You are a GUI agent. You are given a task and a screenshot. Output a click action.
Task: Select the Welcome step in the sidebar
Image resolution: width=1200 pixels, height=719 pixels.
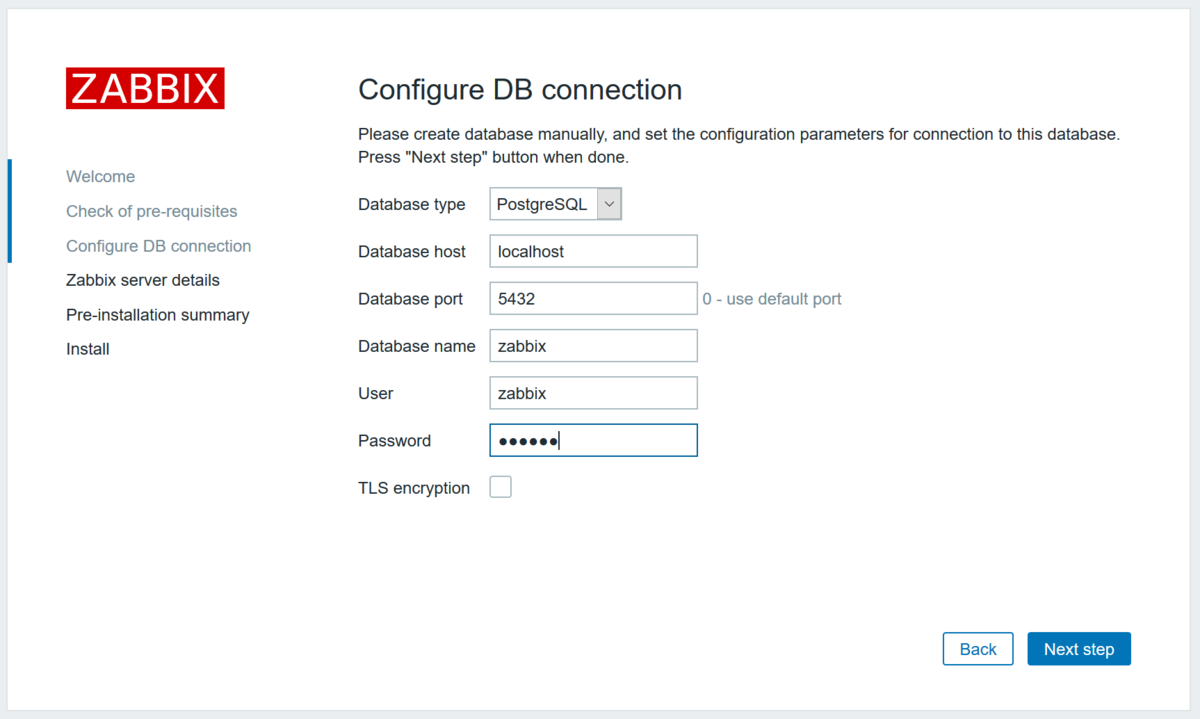(x=100, y=176)
